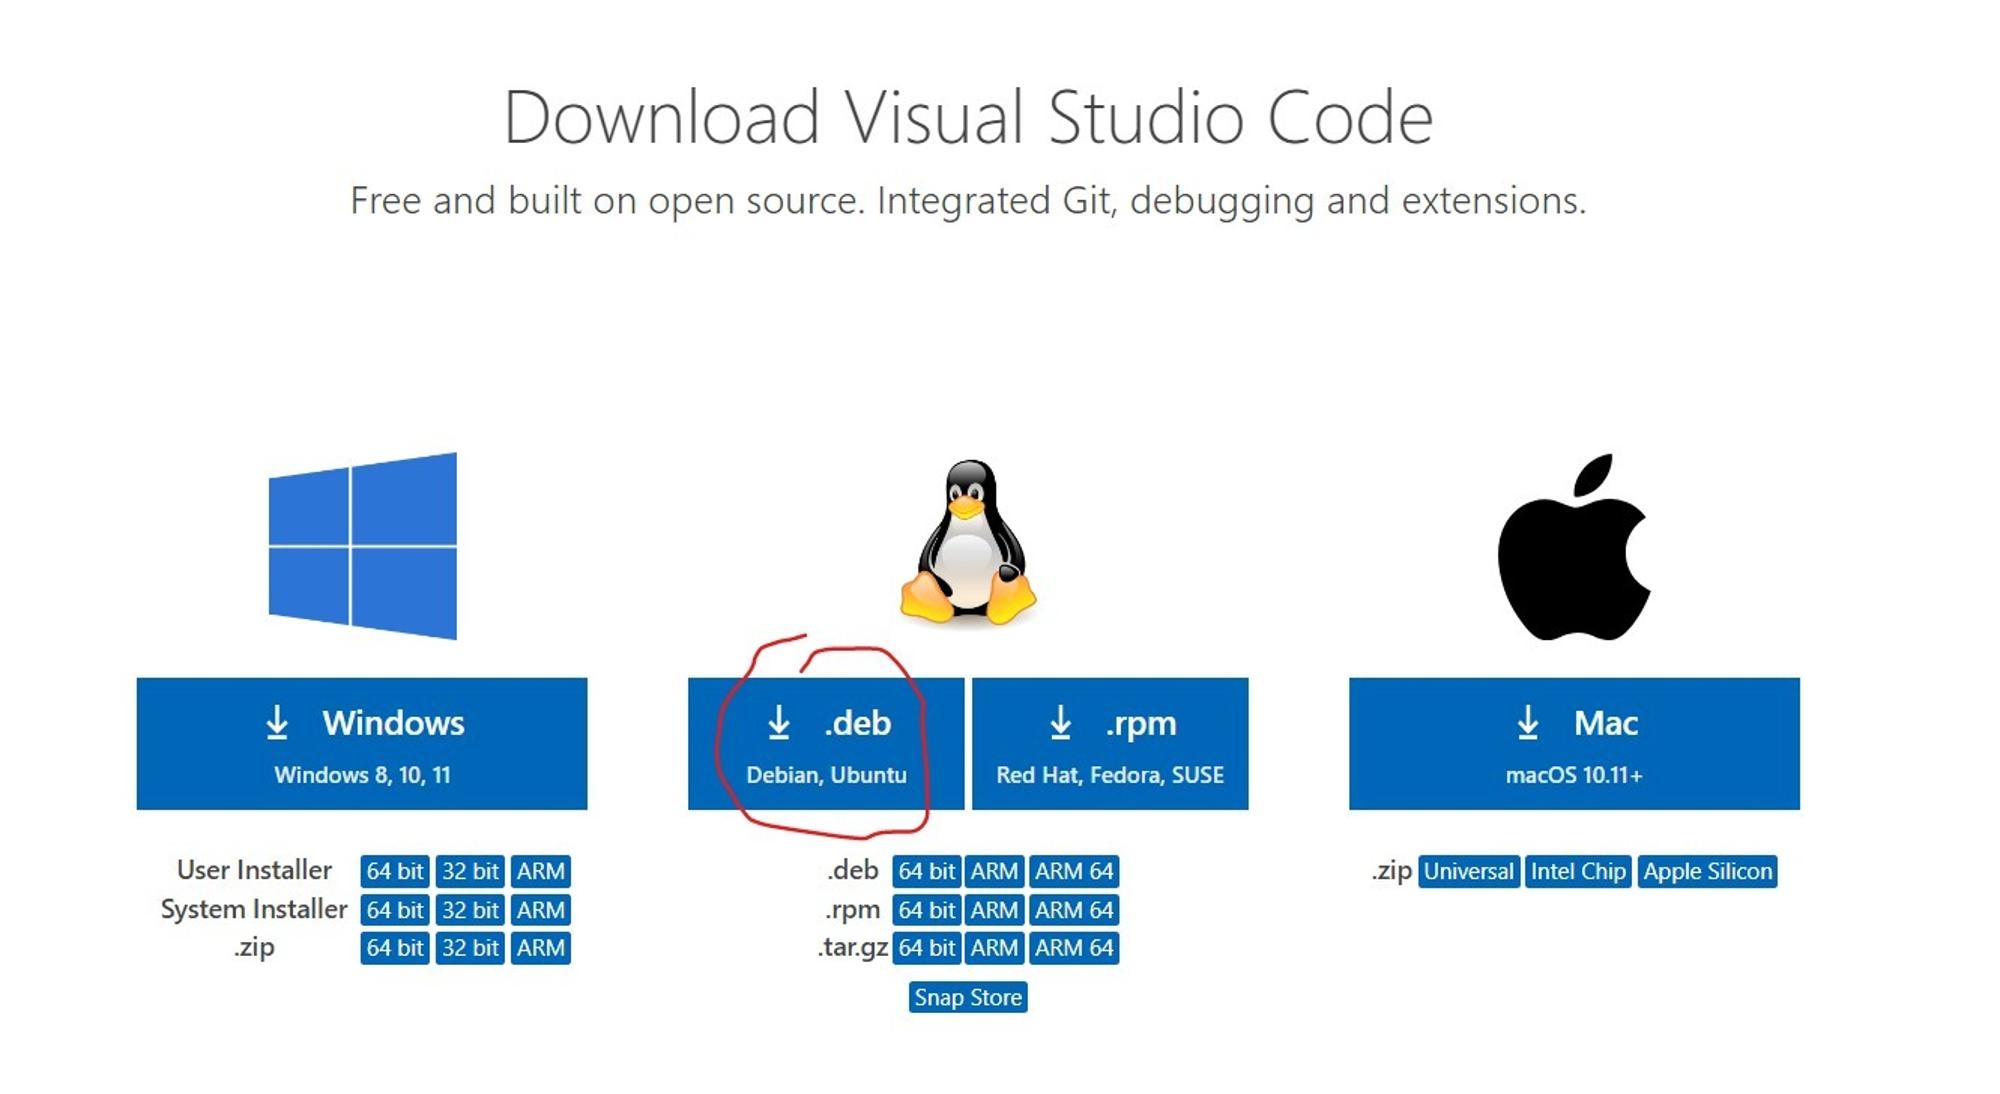The height and width of the screenshot is (1094, 2000).
Task: Choose System Installer 32 bit
Action: tap(470, 910)
